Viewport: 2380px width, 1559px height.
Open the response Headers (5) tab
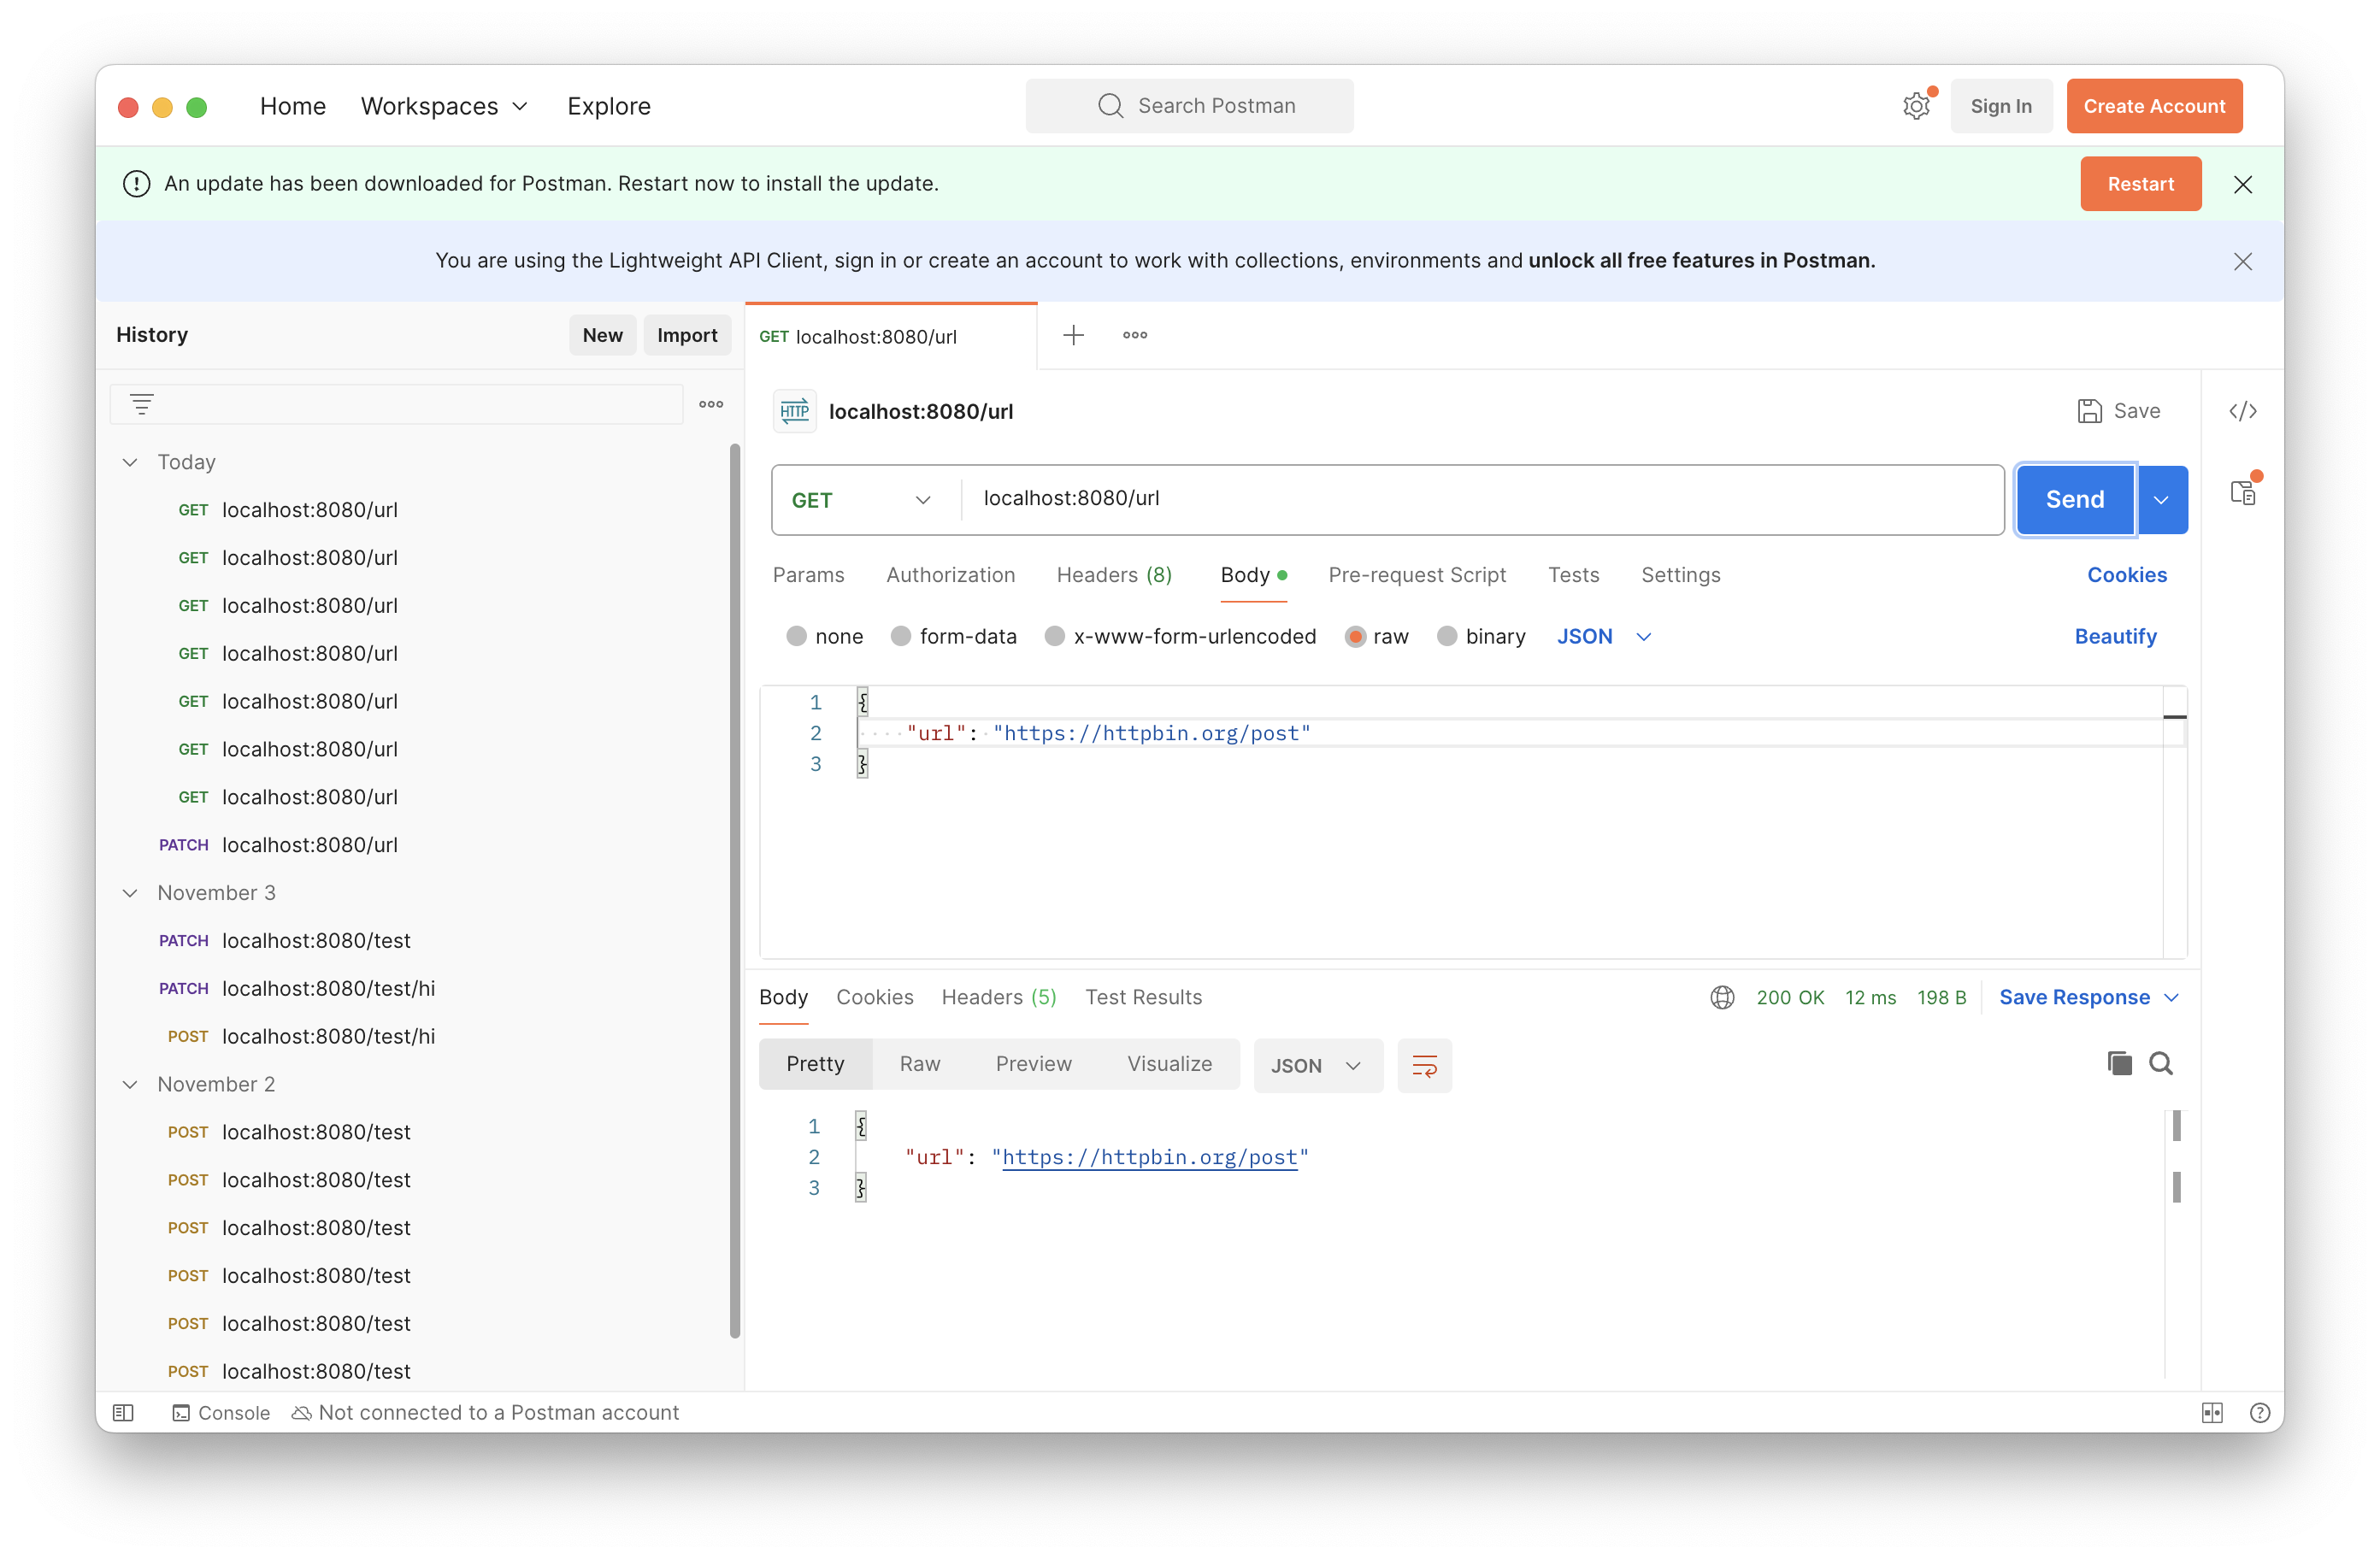tap(998, 997)
